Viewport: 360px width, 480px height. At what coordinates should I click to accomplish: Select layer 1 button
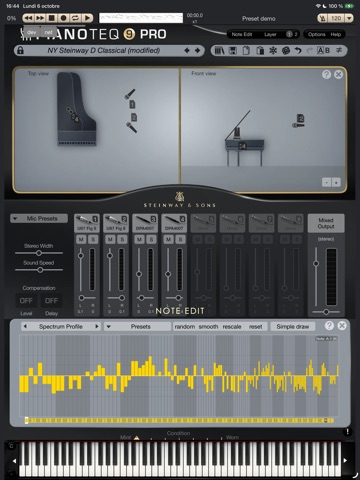[289, 34]
